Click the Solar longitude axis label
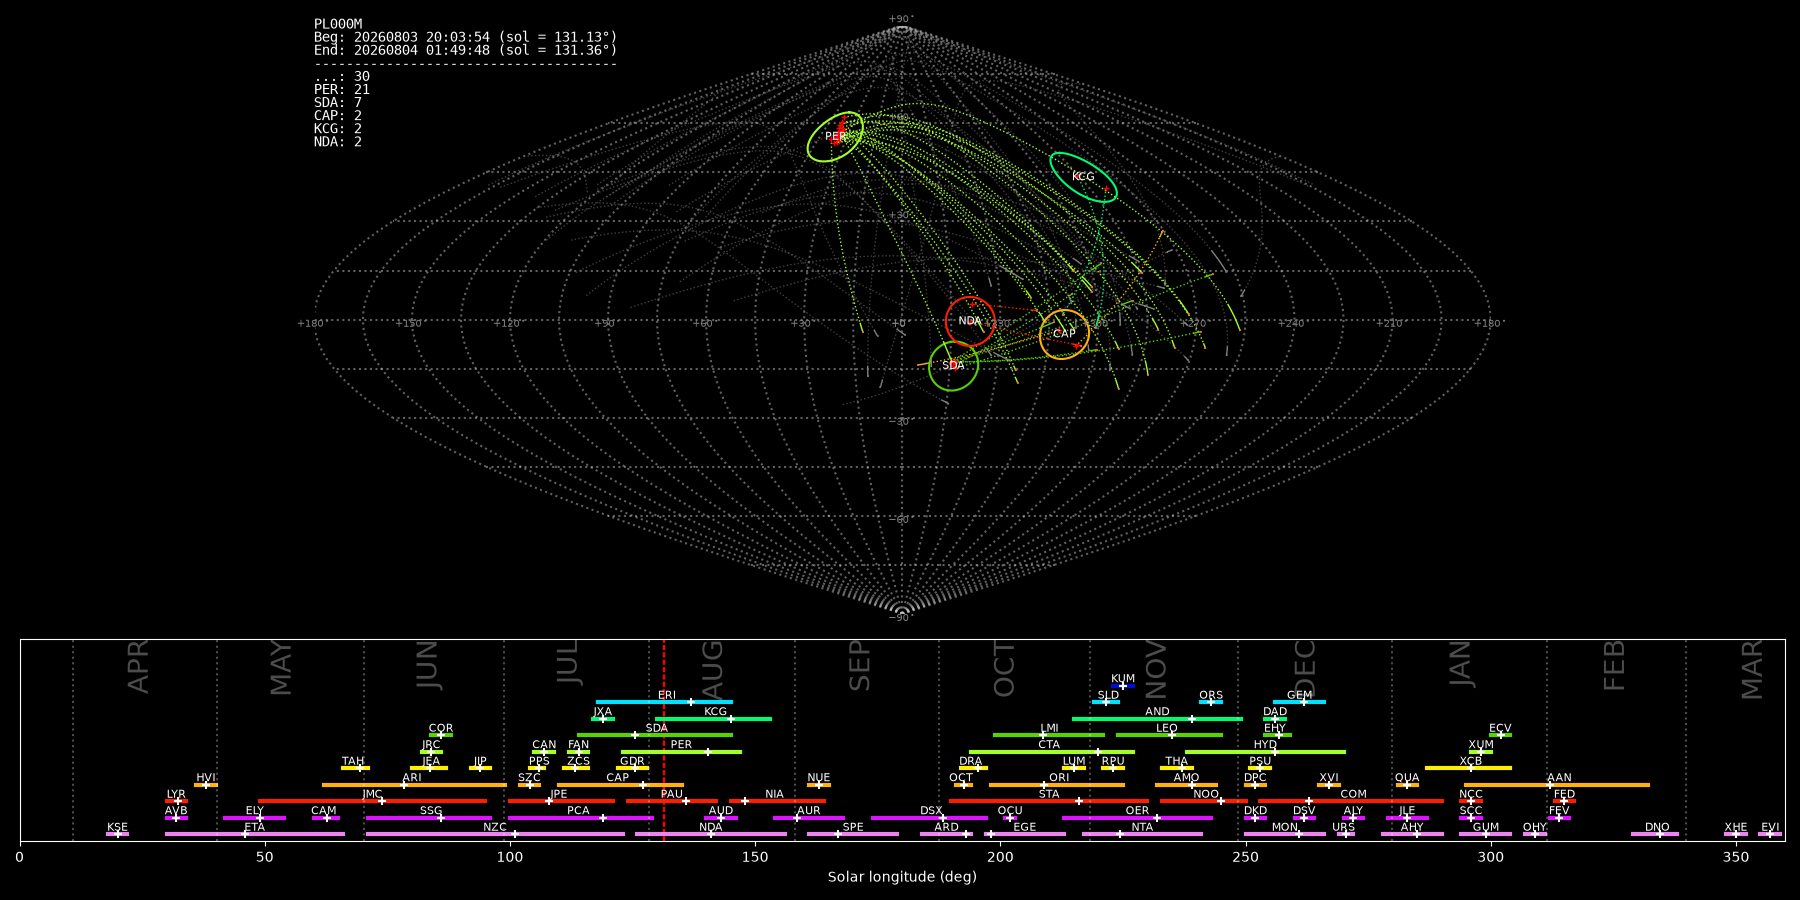The image size is (1800, 900). 902,877
